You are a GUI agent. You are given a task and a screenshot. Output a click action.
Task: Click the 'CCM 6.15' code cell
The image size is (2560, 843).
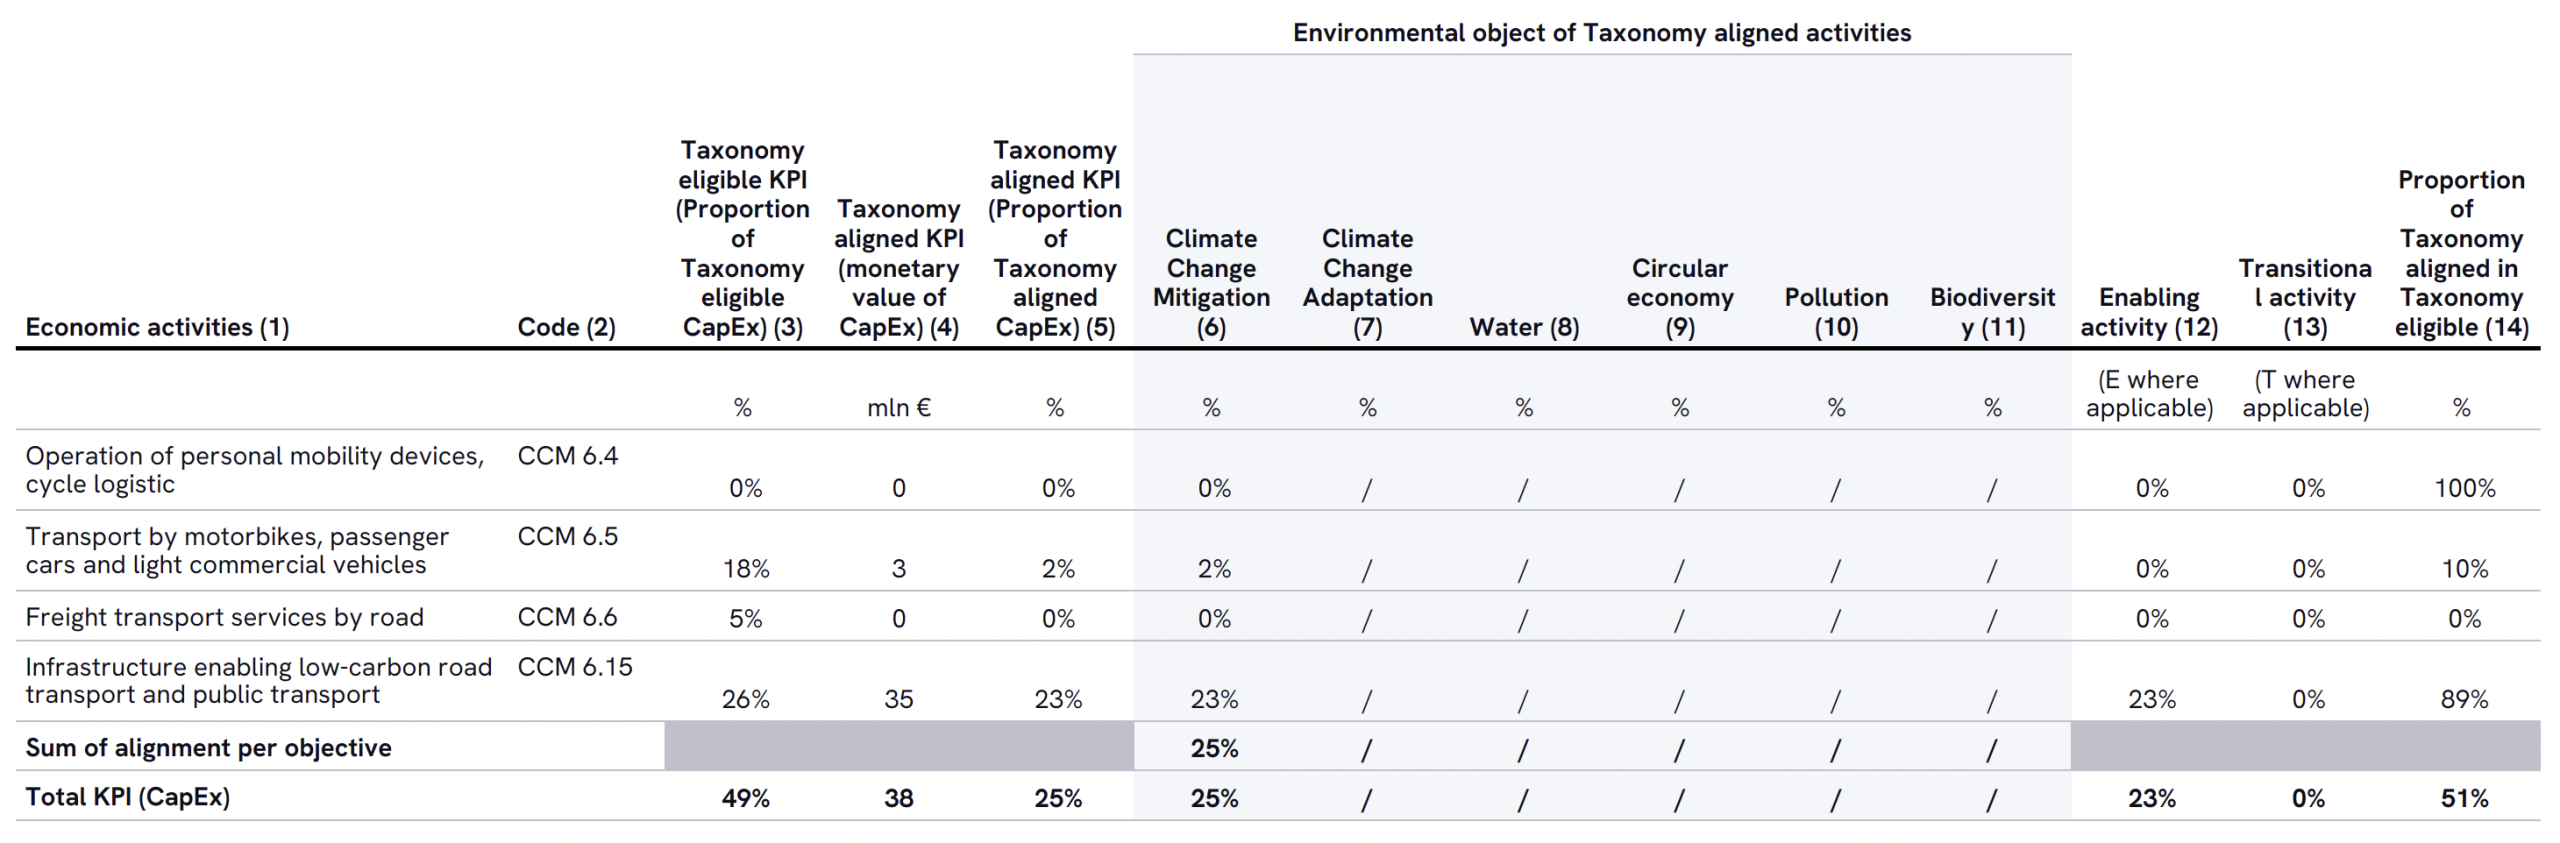(575, 667)
